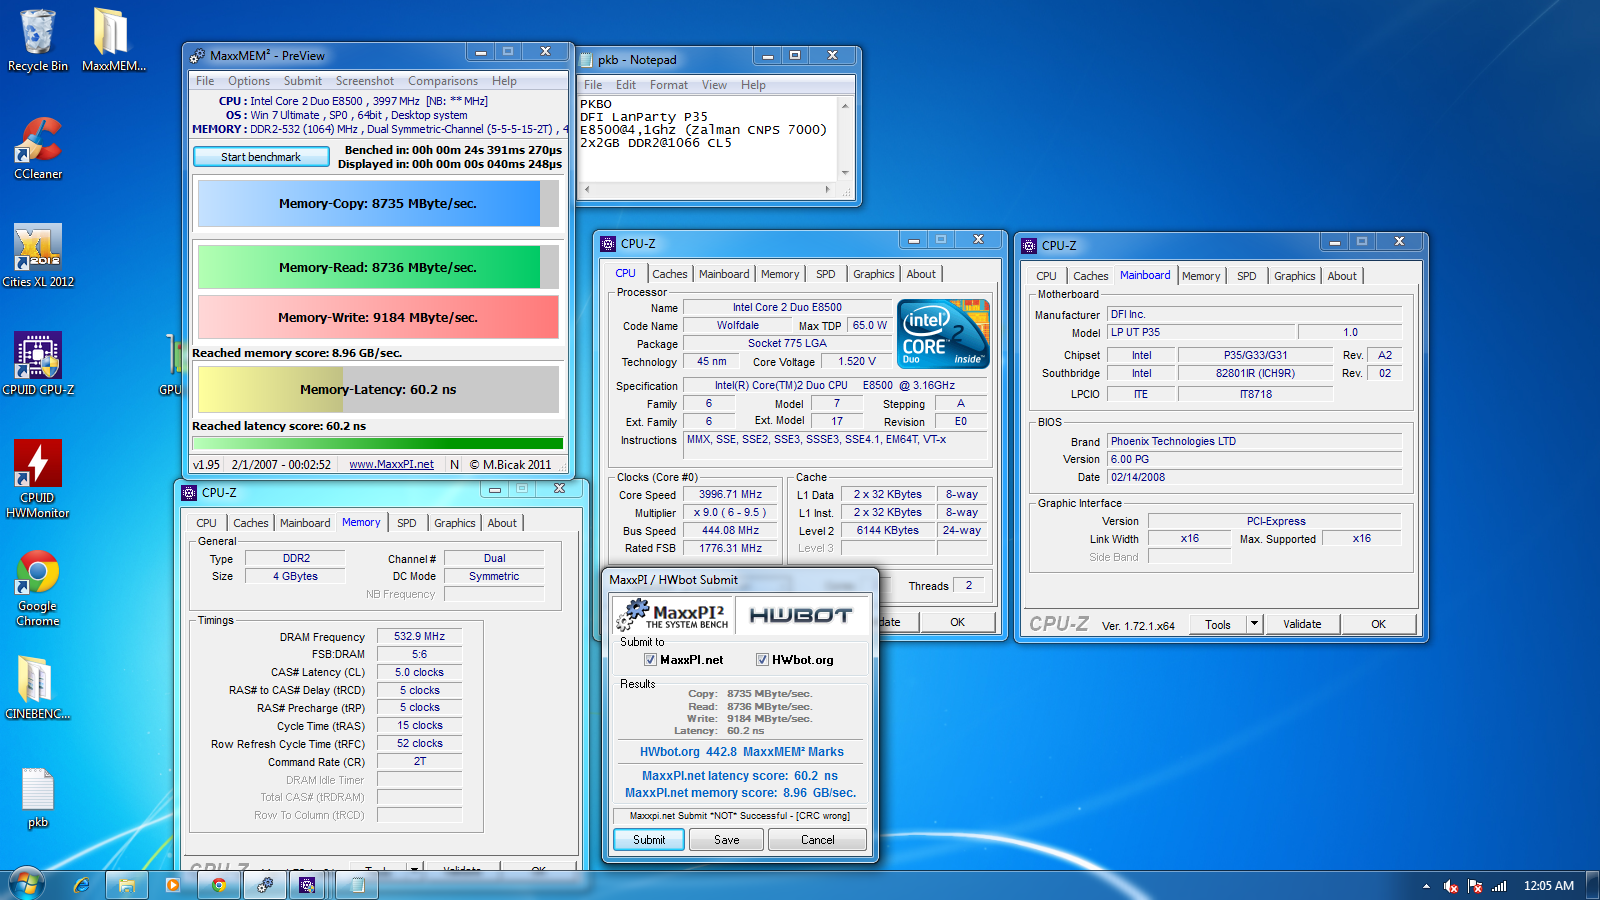Select the Cities XL 2012 desktop icon
Screen dimensions: 1600x900
(x=38, y=256)
